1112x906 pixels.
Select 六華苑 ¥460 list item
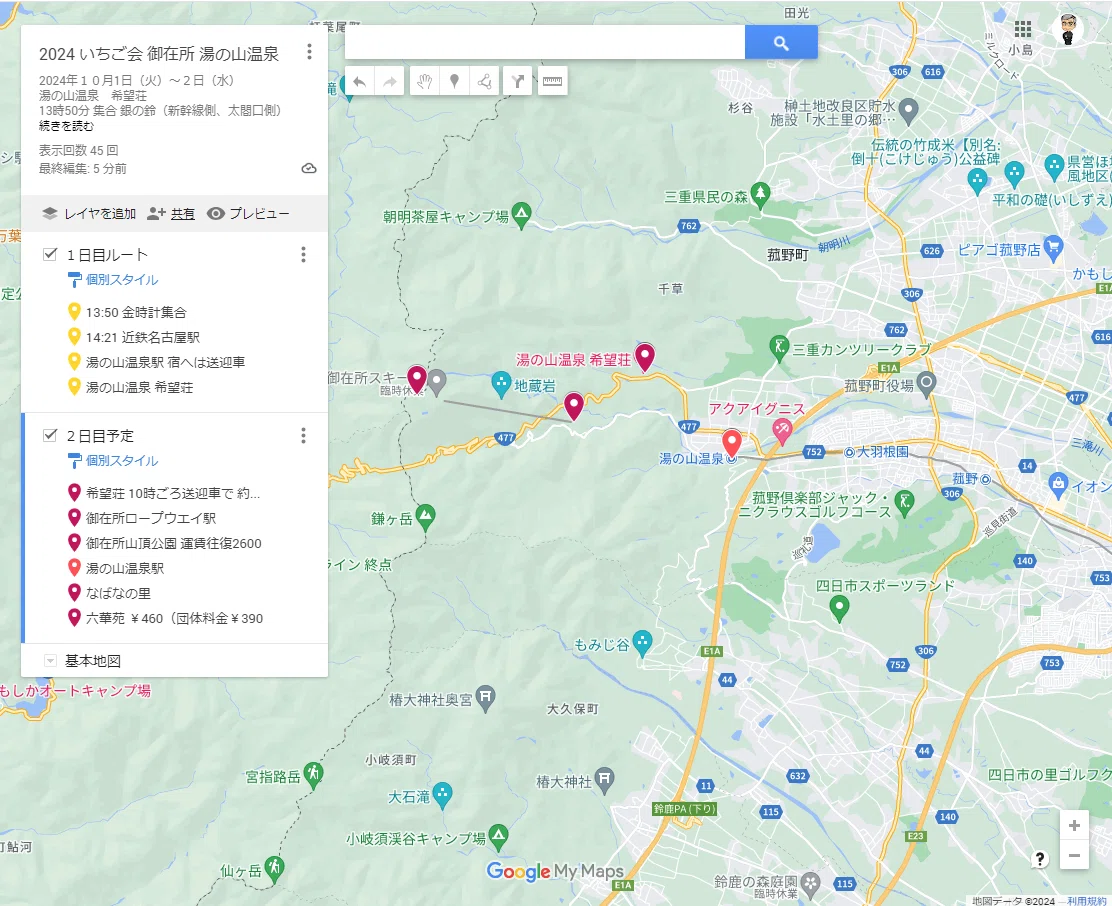174,618
